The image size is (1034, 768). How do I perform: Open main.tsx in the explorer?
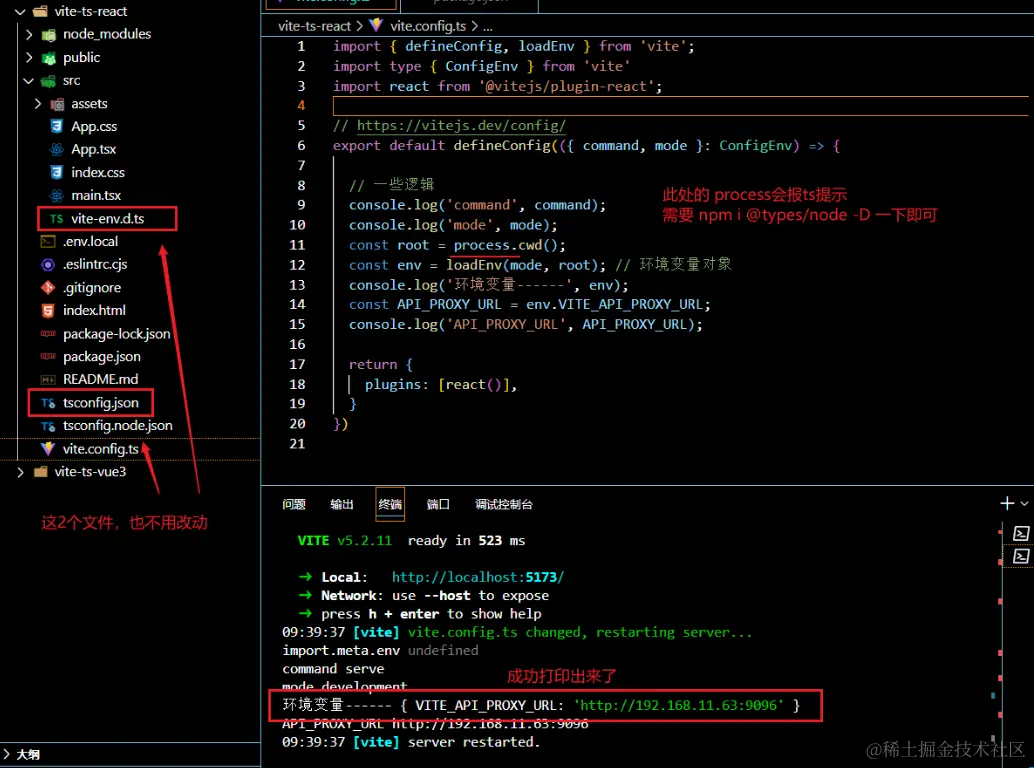96,195
